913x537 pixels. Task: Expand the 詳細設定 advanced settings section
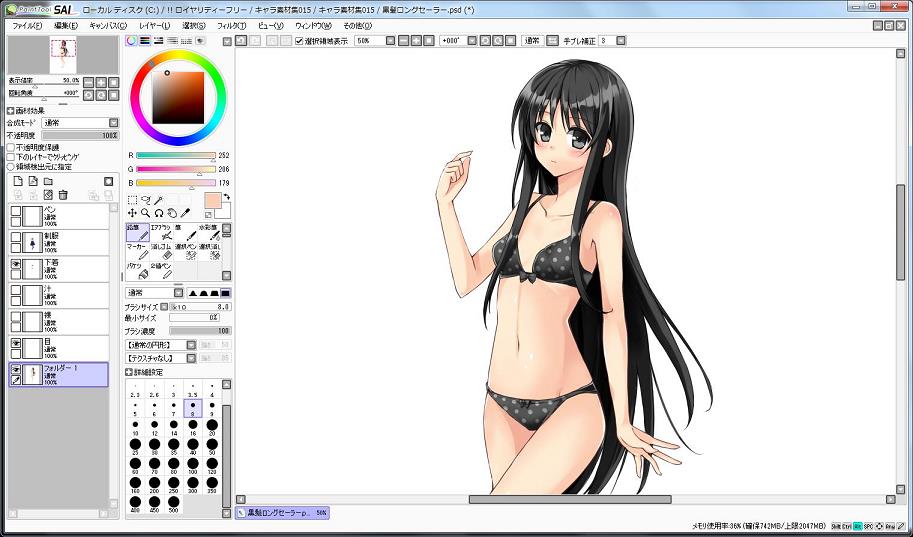tap(130, 372)
